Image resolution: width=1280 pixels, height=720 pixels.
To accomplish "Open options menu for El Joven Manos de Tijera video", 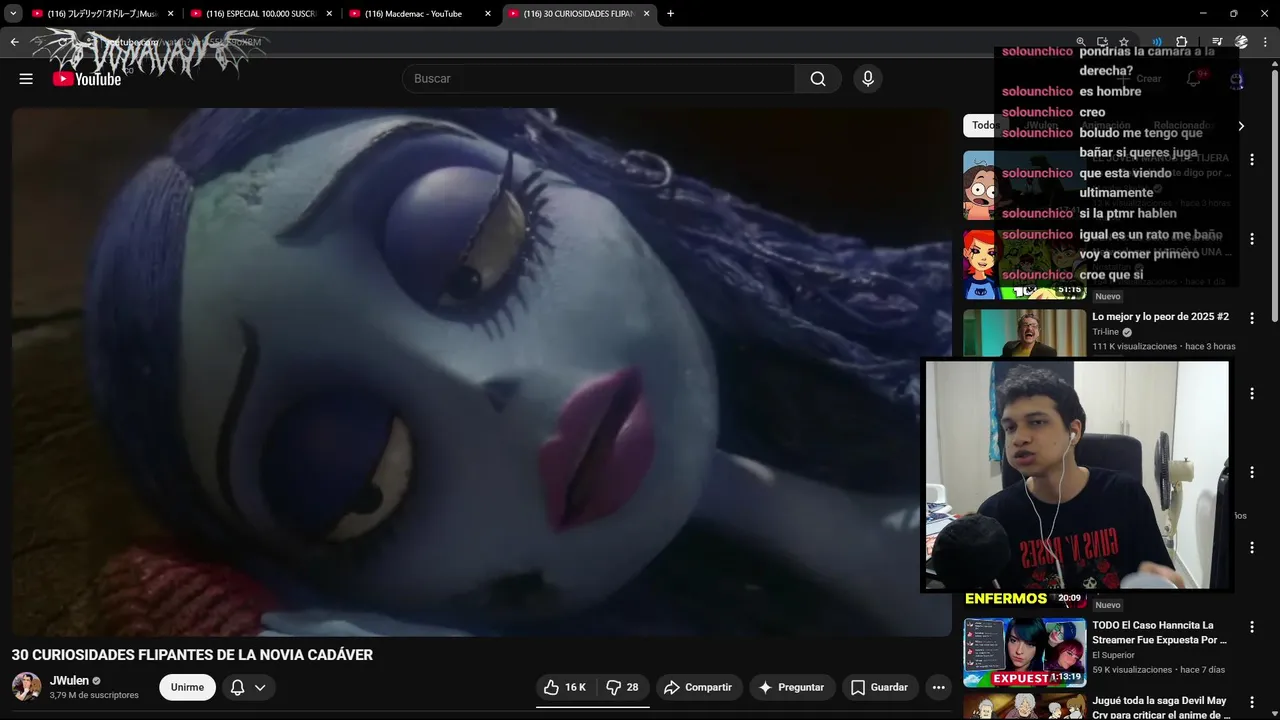I will point(1251,160).
